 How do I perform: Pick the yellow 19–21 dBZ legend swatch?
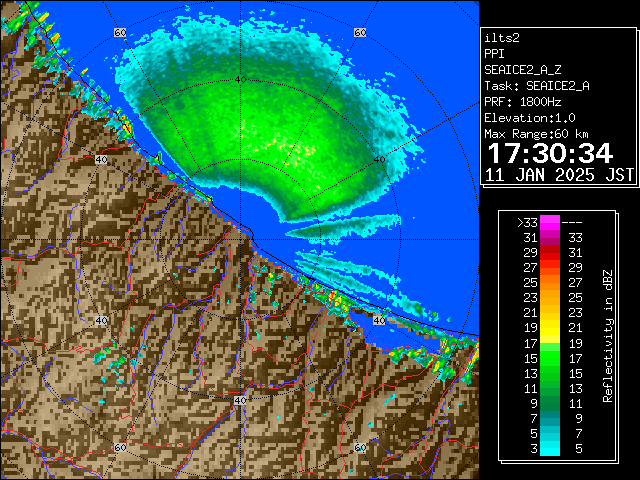550,328
